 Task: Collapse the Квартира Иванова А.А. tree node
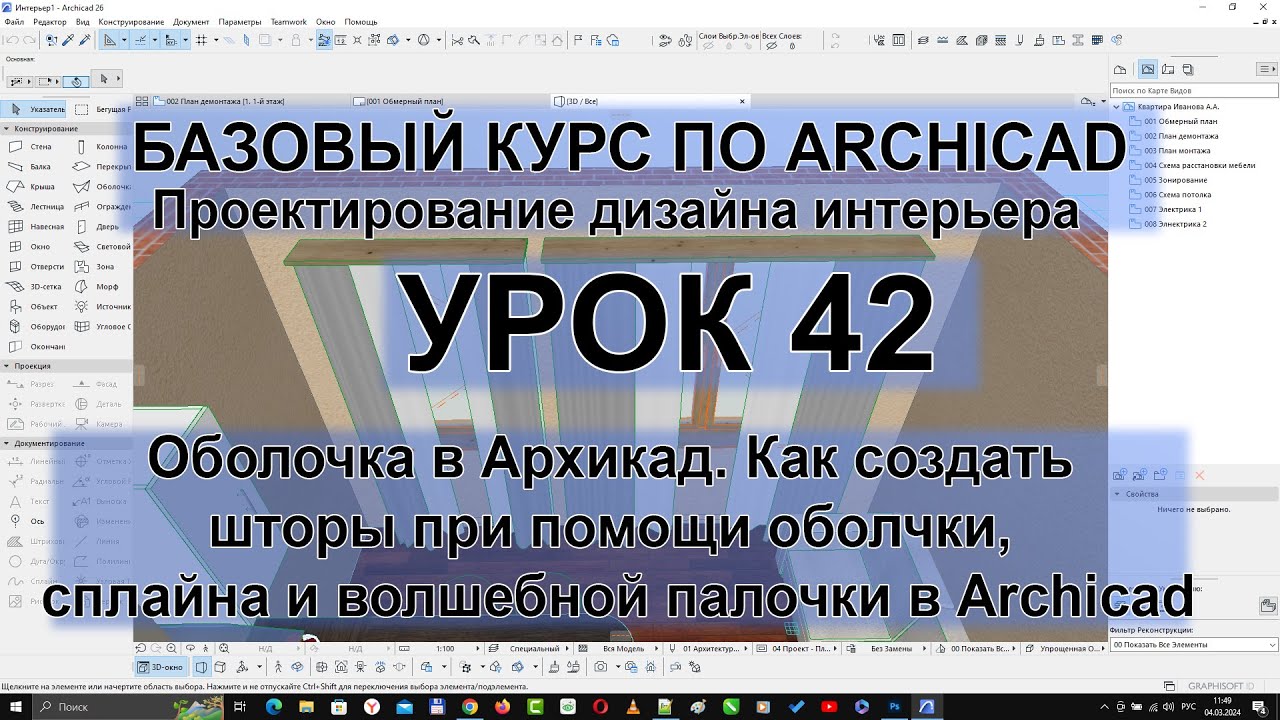click(1117, 106)
